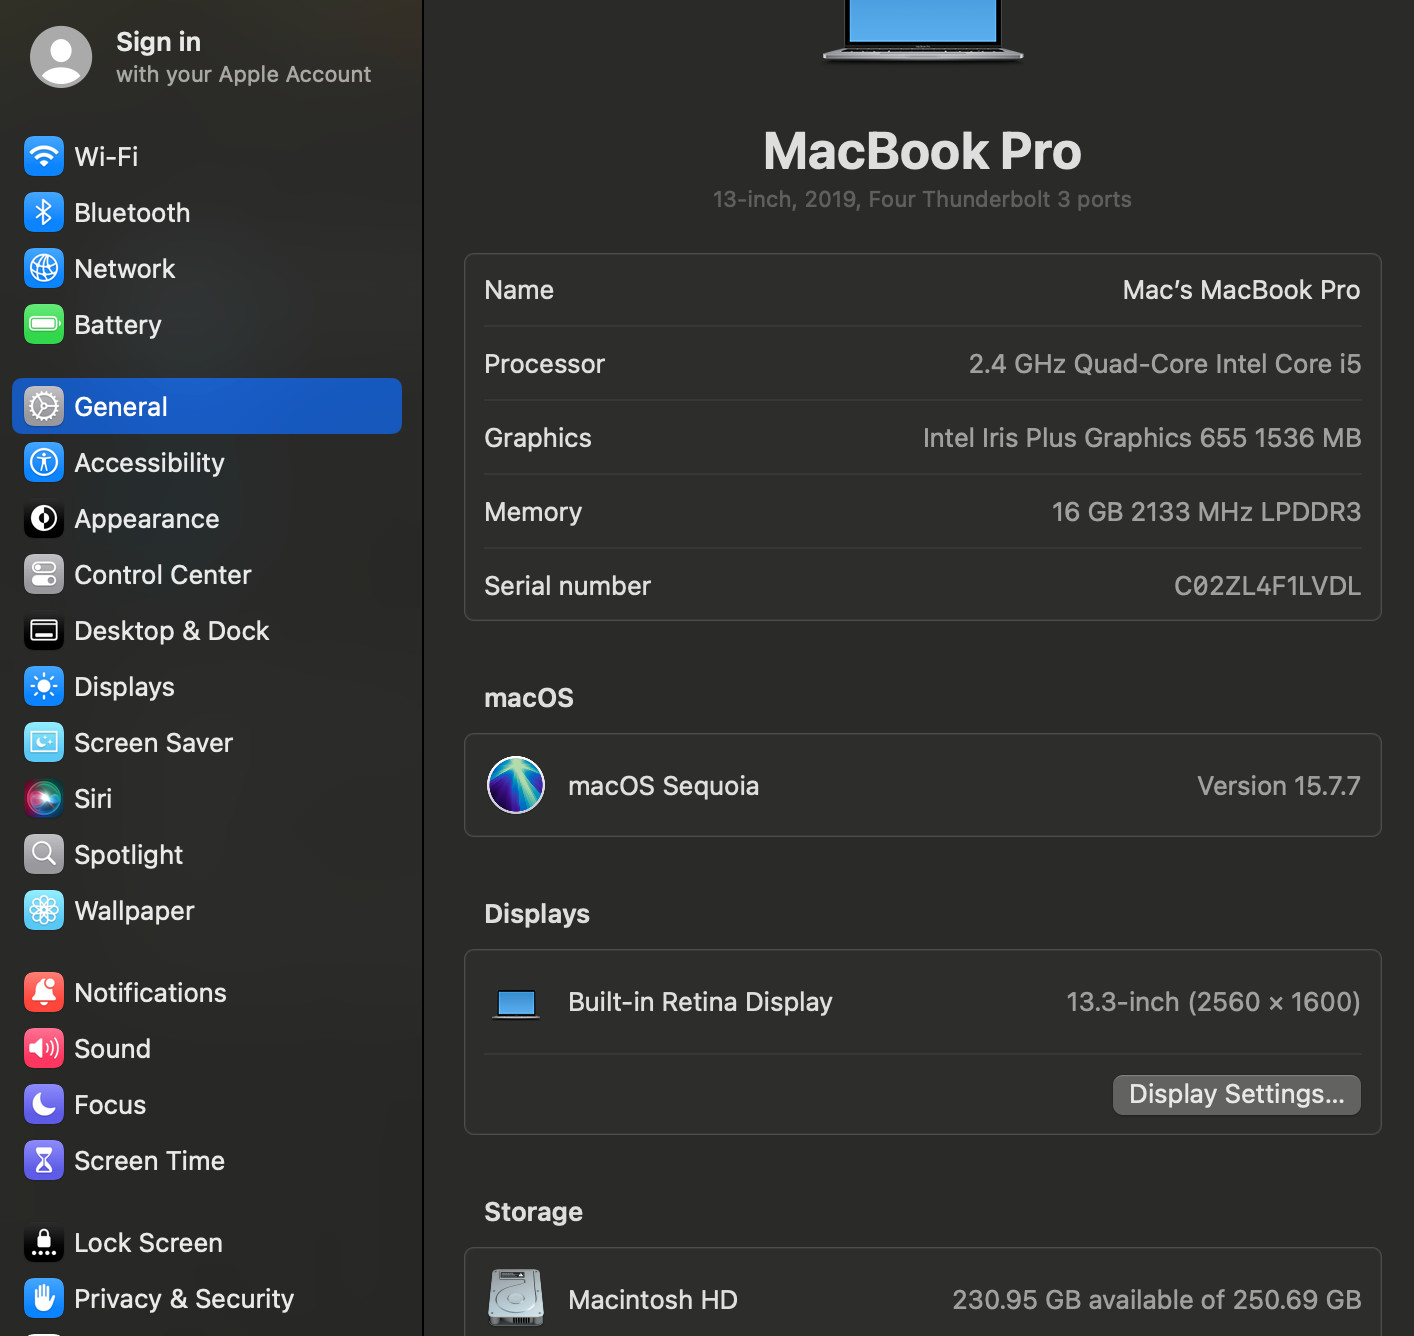Image resolution: width=1414 pixels, height=1336 pixels.
Task: Click the 13-inch, 2019 model subtitle
Action: 922,199
